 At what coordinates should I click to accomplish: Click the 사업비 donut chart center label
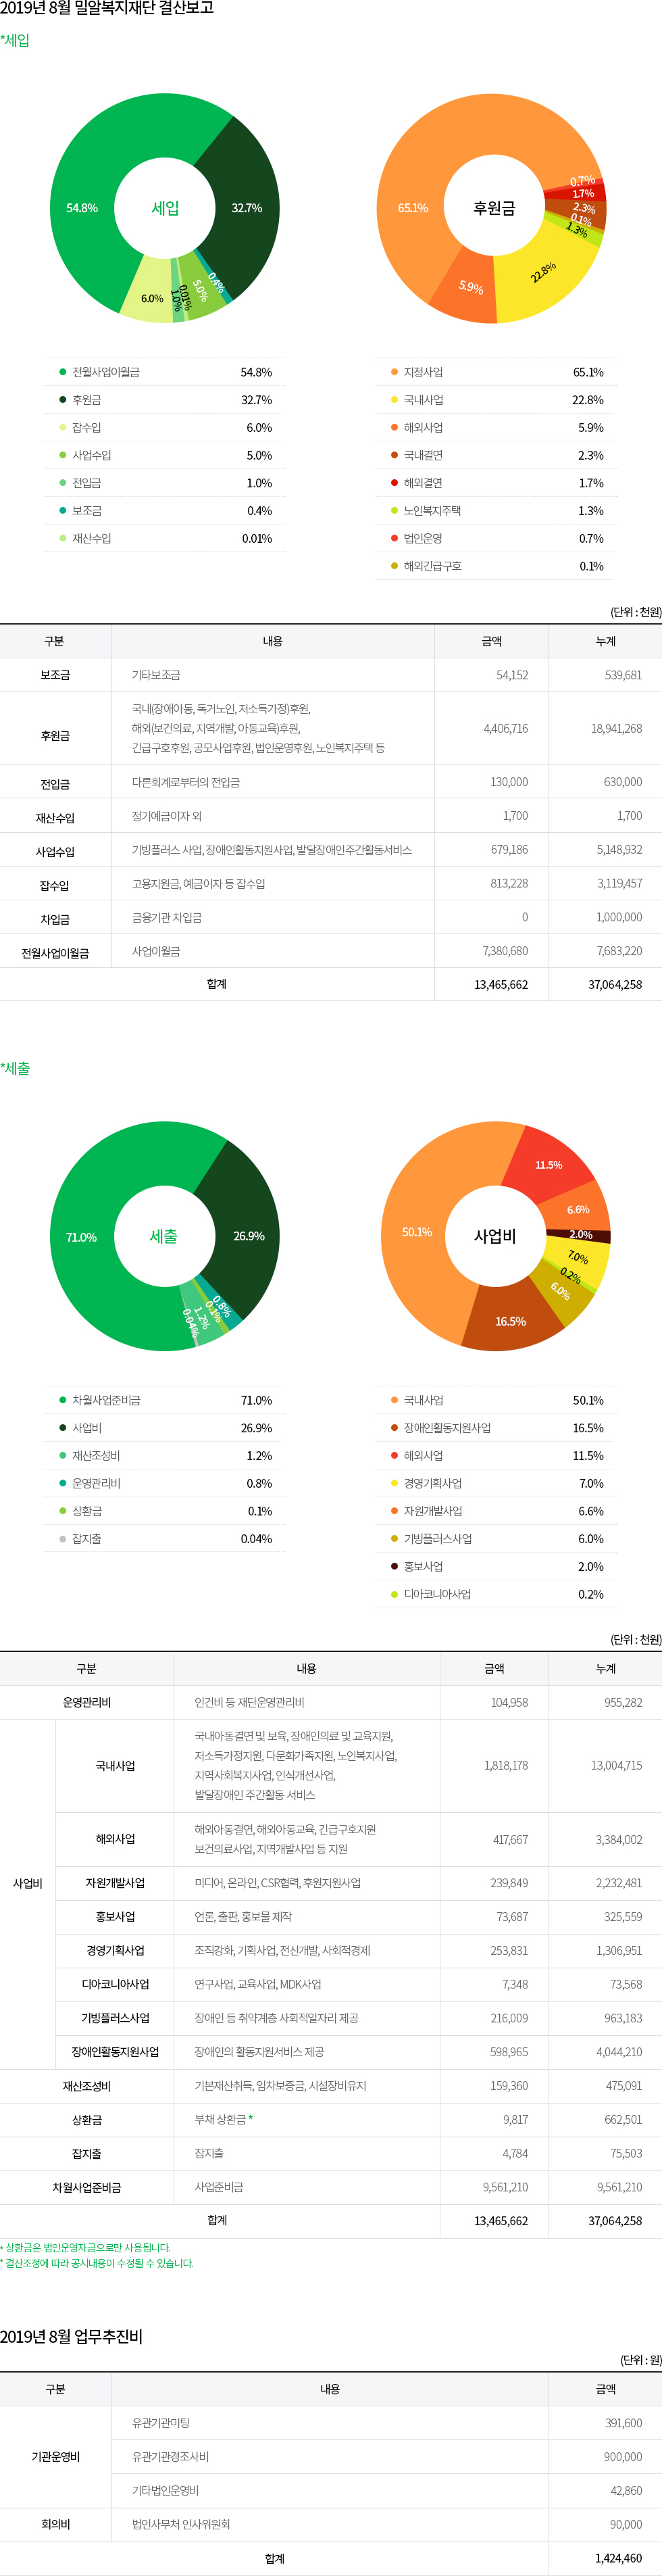click(495, 1236)
